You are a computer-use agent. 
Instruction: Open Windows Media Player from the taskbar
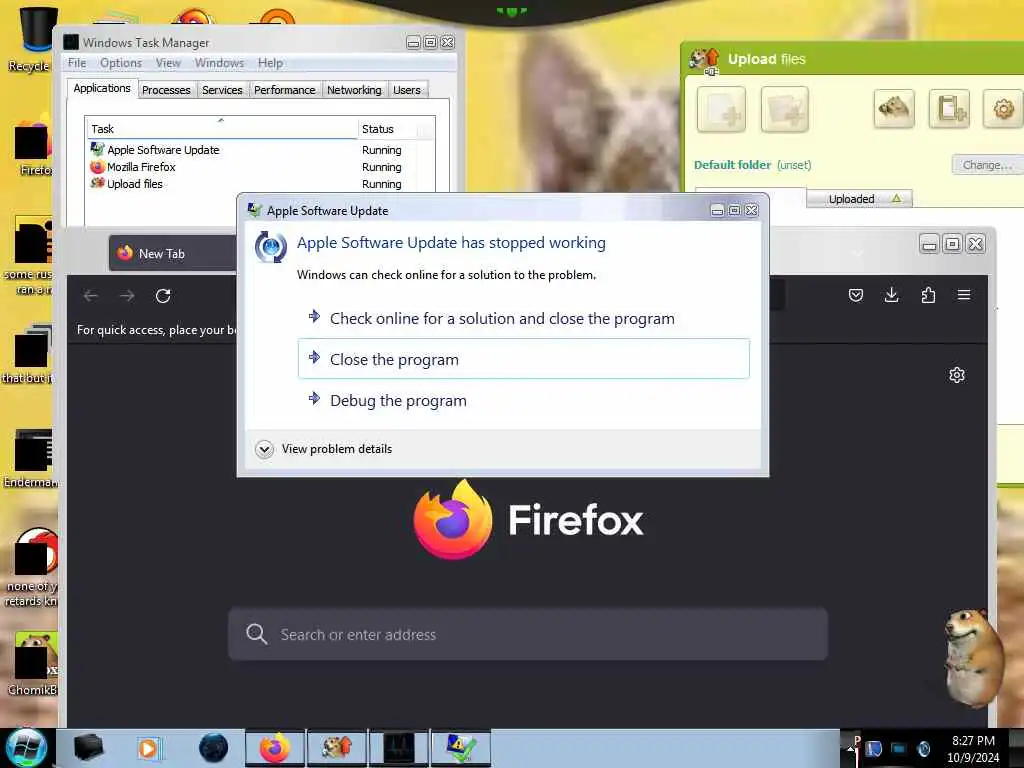pyautogui.click(x=149, y=748)
